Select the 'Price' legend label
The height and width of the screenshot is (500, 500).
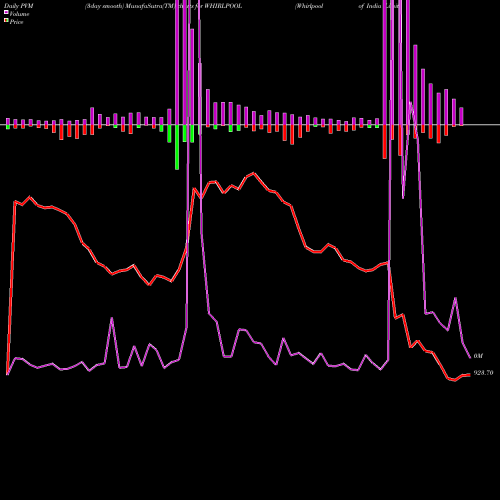click(16, 22)
